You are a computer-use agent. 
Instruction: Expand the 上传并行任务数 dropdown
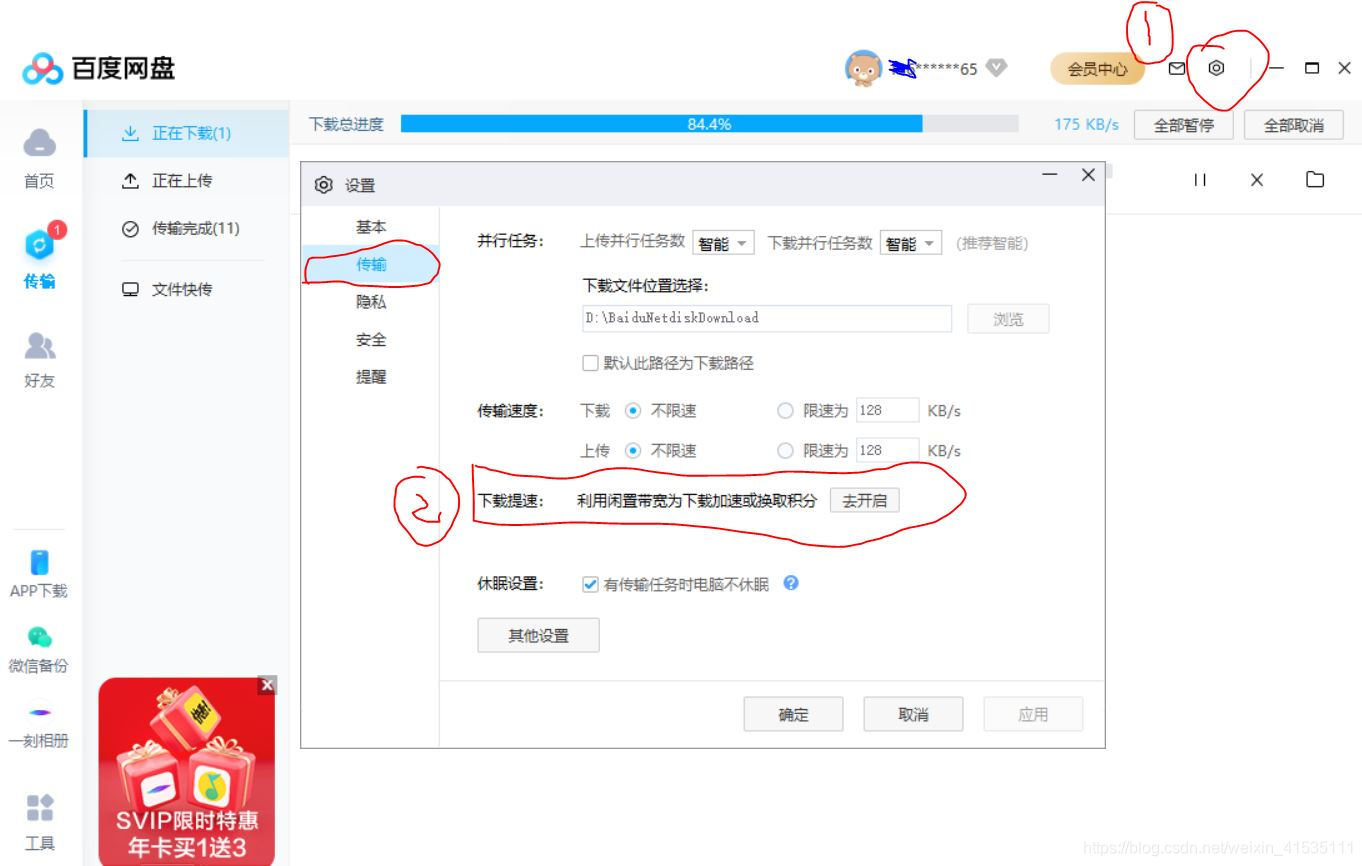pos(723,243)
